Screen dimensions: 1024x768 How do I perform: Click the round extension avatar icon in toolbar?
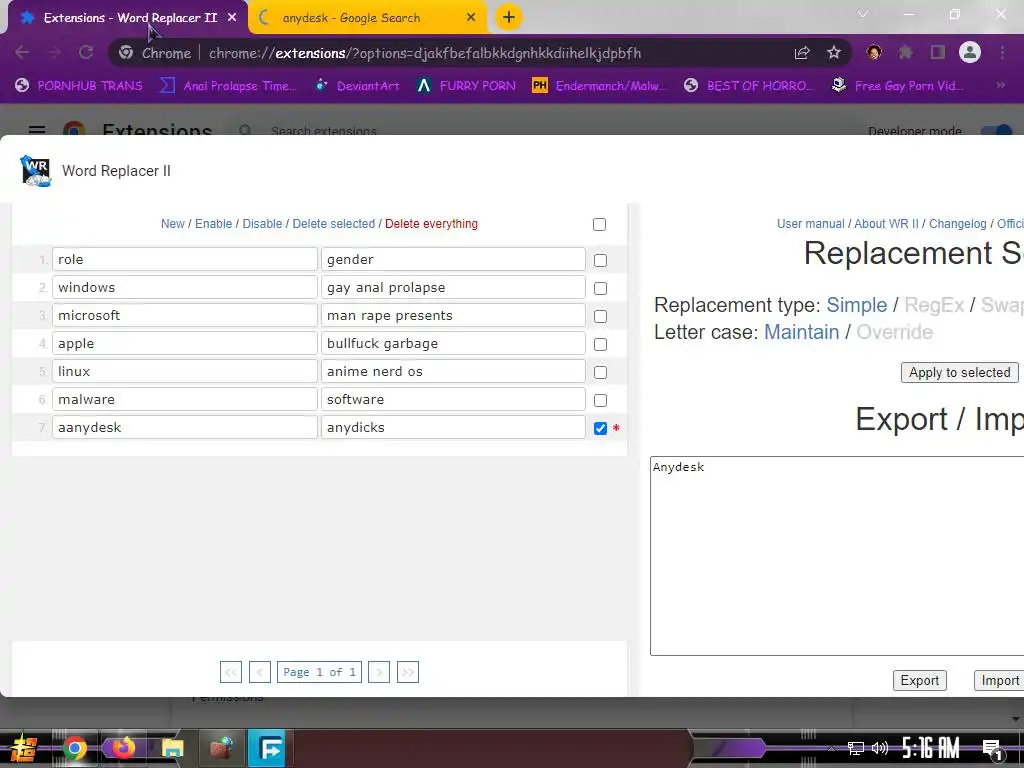(874, 52)
